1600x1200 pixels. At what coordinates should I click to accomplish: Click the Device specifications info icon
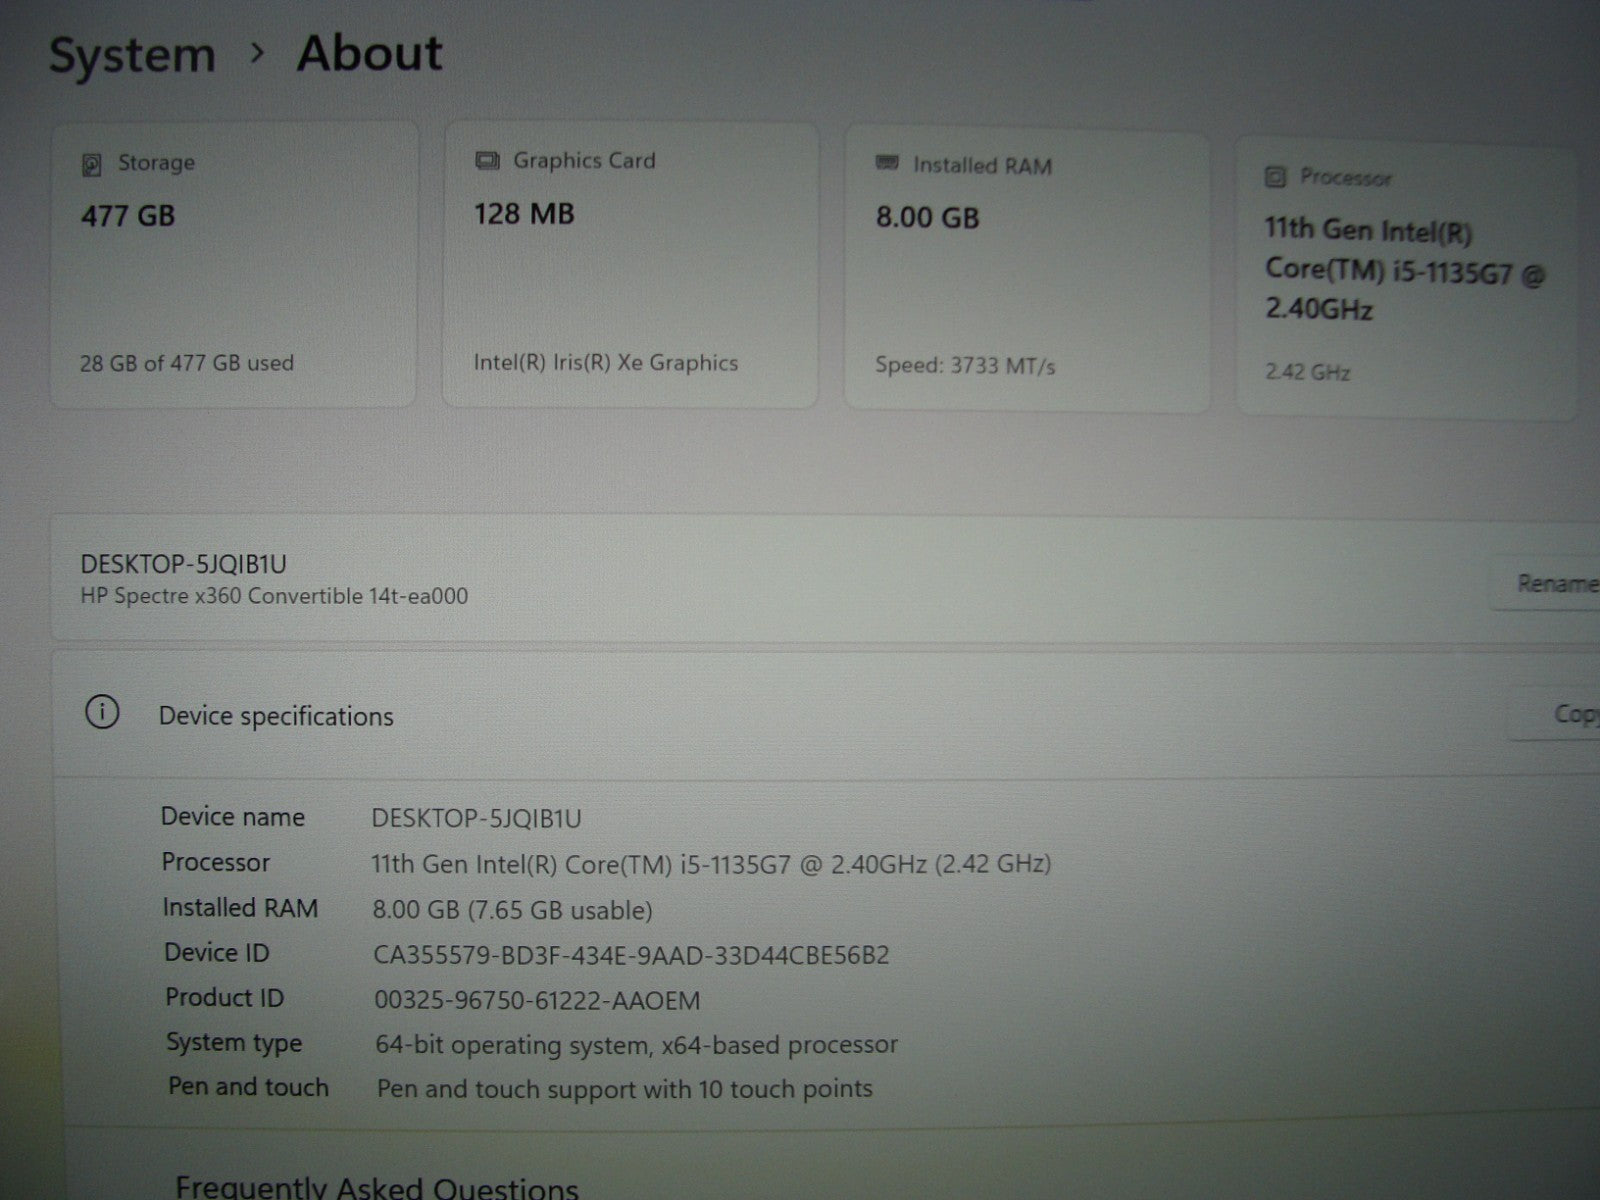pos(102,713)
